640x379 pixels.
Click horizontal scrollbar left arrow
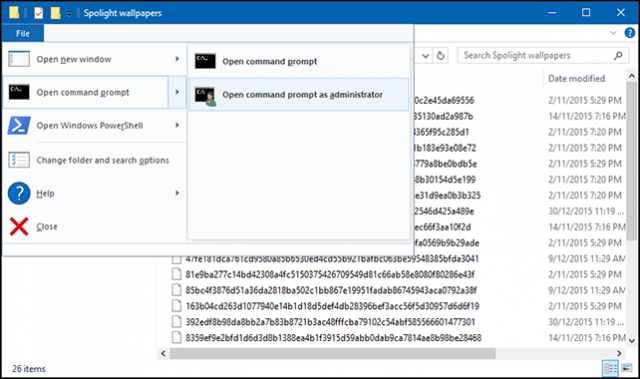click(163, 353)
